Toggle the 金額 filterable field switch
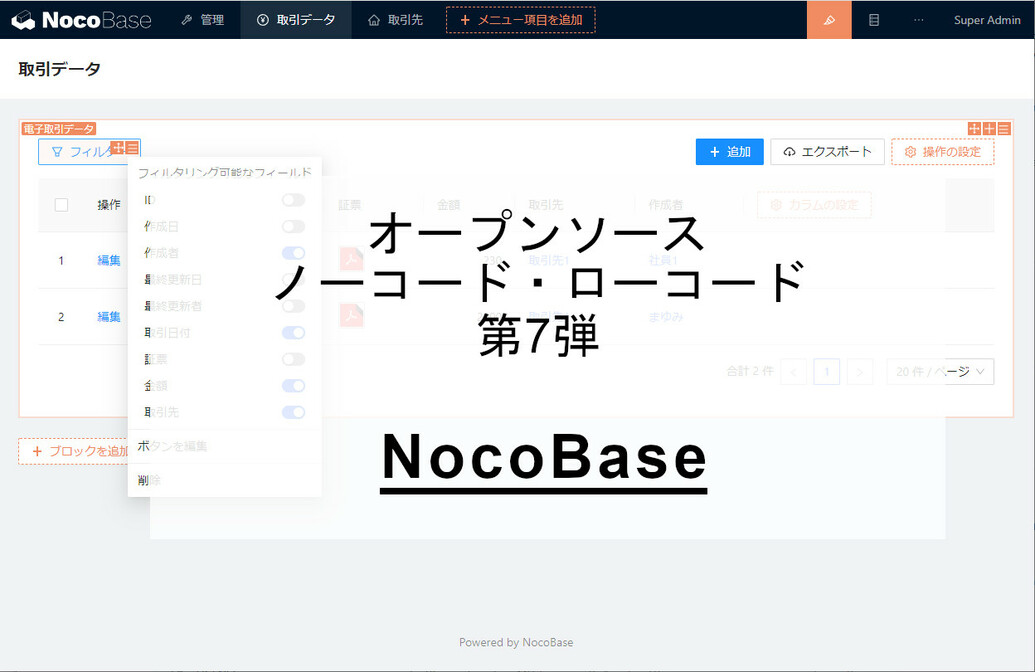The height and width of the screenshot is (672, 1035). [x=294, y=386]
